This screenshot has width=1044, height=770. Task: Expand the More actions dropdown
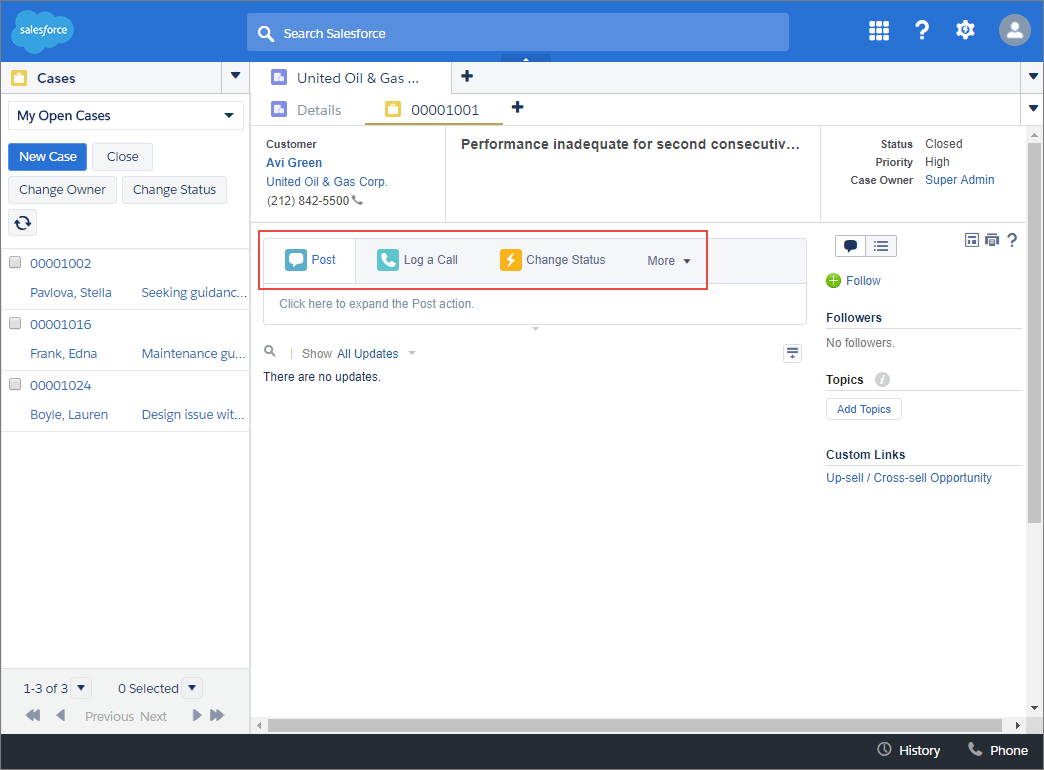coord(668,260)
